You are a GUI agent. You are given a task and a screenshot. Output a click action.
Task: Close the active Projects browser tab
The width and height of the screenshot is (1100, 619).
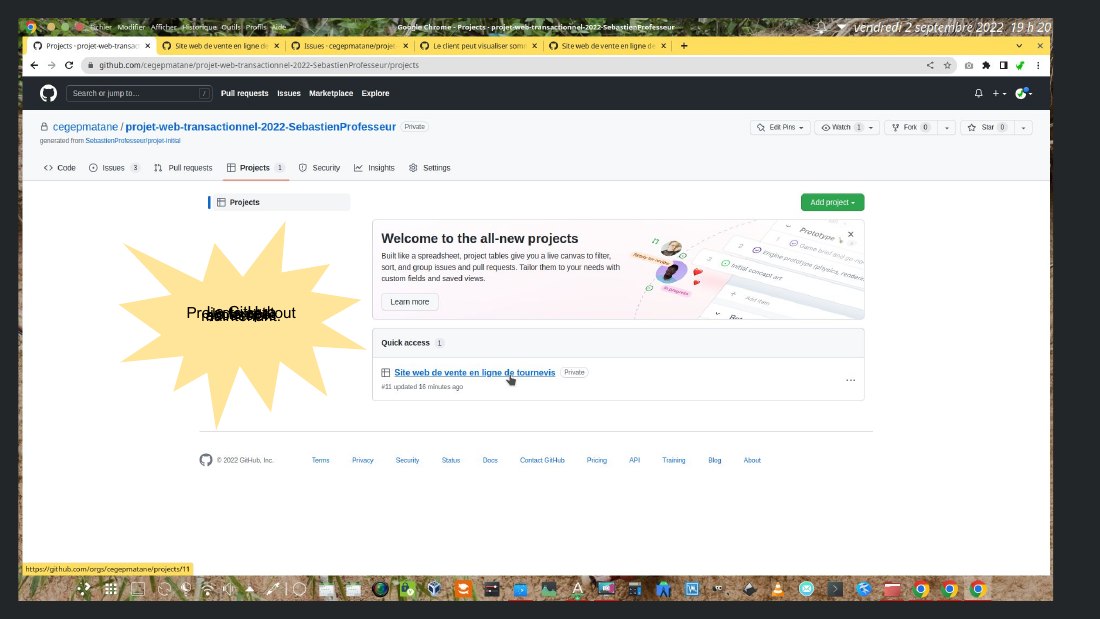pos(147,46)
